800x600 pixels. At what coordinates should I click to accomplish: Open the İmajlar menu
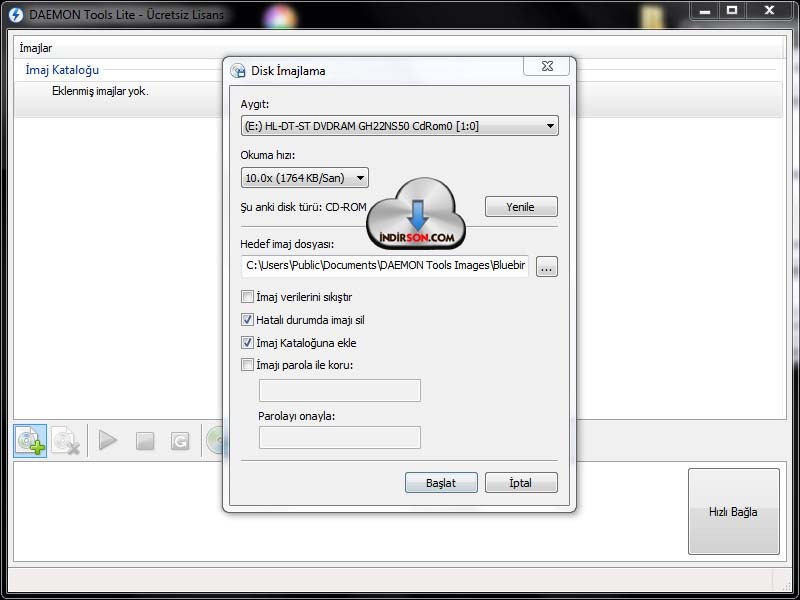pos(36,48)
